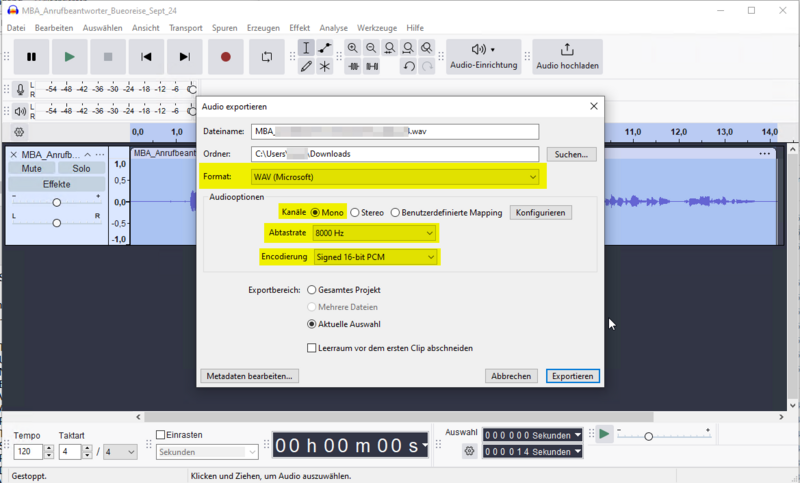
Task: Click the record meter microphone icon
Action: [x=20, y=89]
